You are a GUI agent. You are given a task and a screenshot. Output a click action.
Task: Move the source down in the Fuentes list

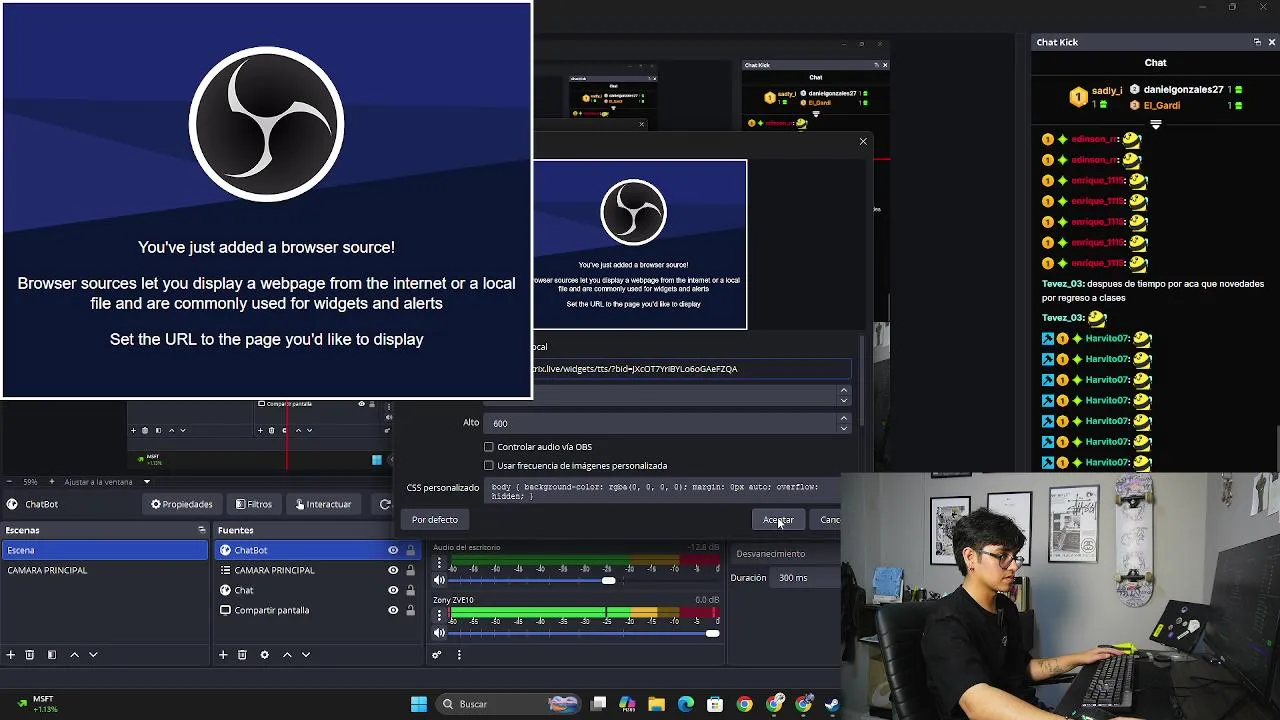(306, 655)
